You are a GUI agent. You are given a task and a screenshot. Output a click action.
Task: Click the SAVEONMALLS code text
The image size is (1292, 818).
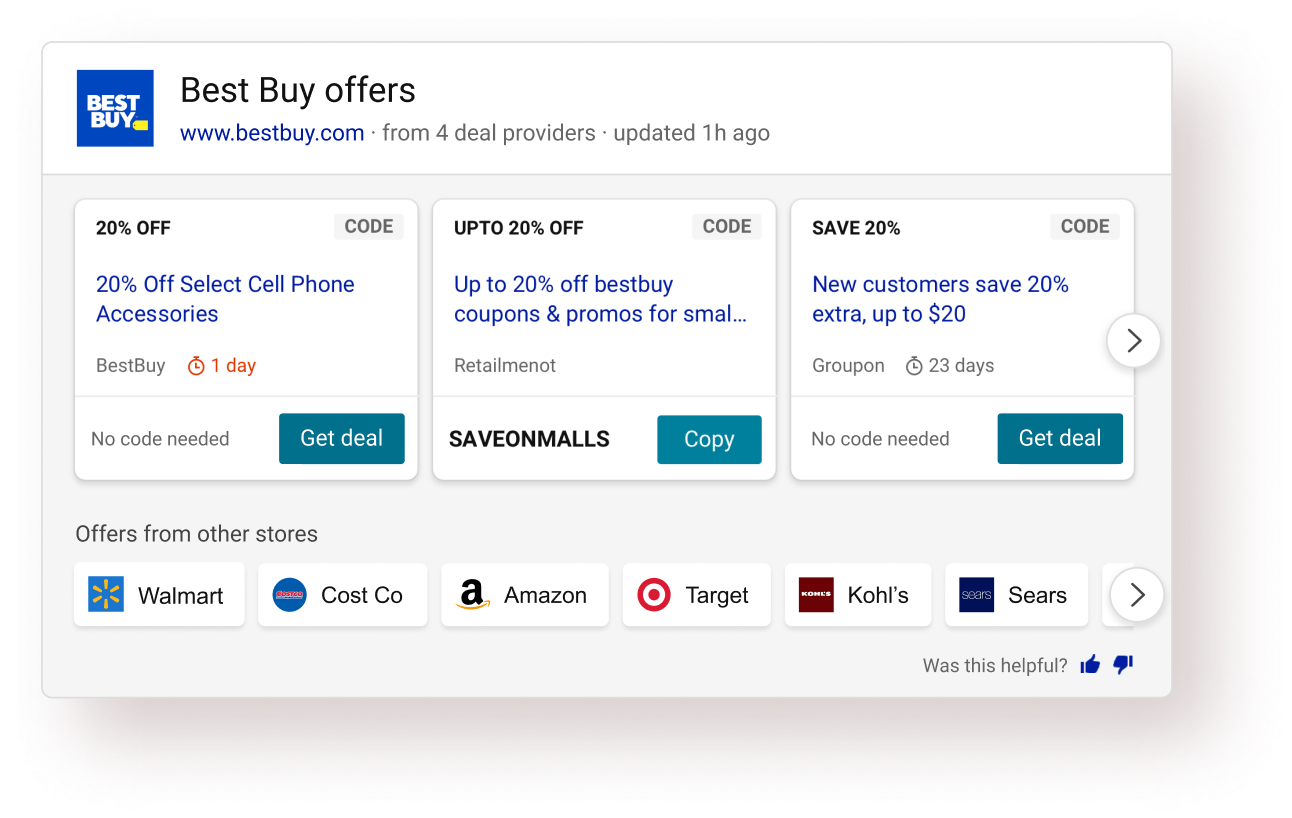[529, 439]
